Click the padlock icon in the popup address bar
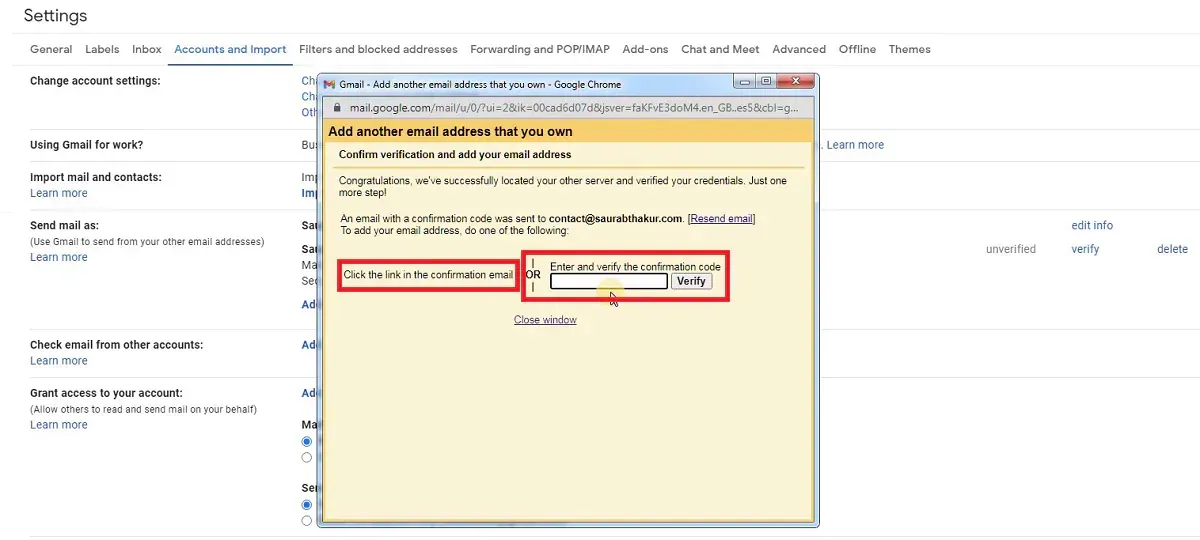 (x=337, y=108)
